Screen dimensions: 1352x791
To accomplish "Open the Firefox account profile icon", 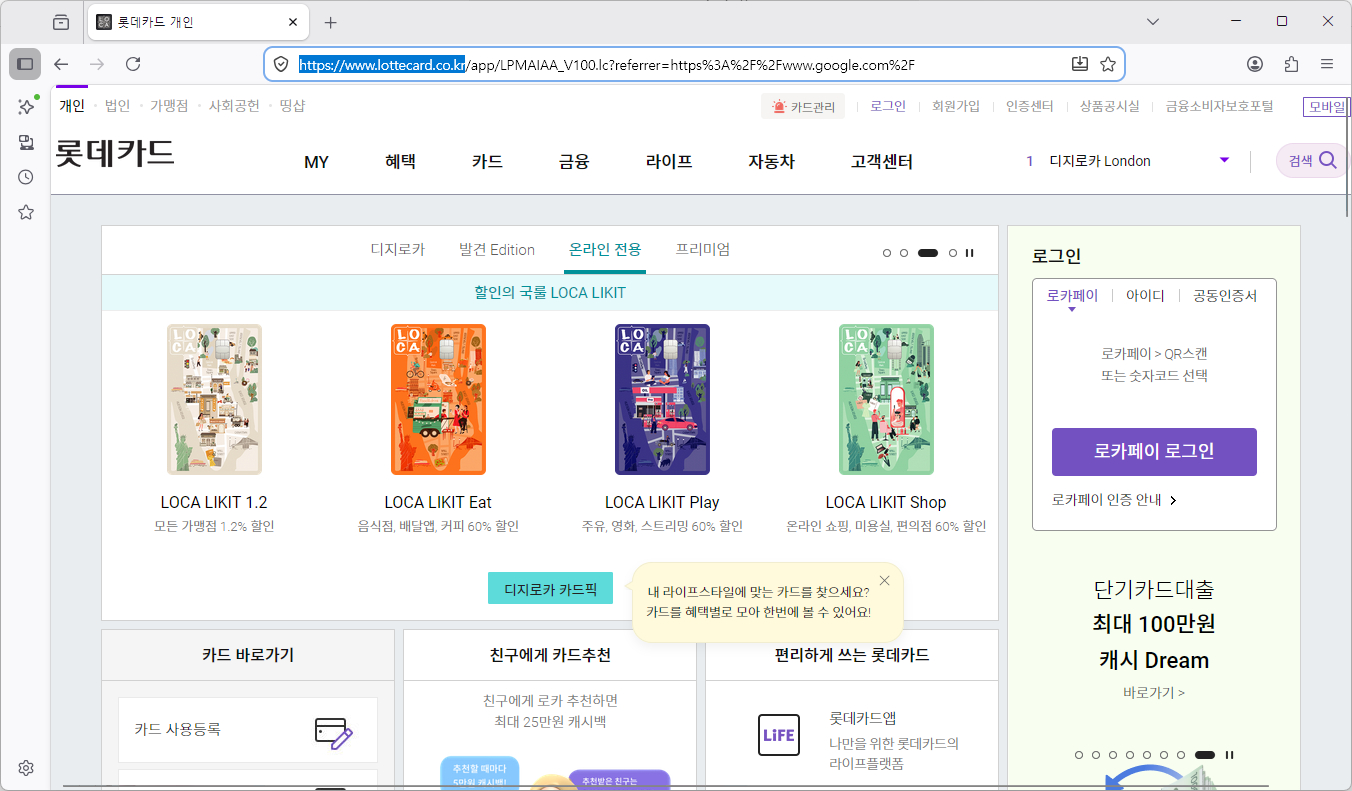I will tap(1255, 64).
